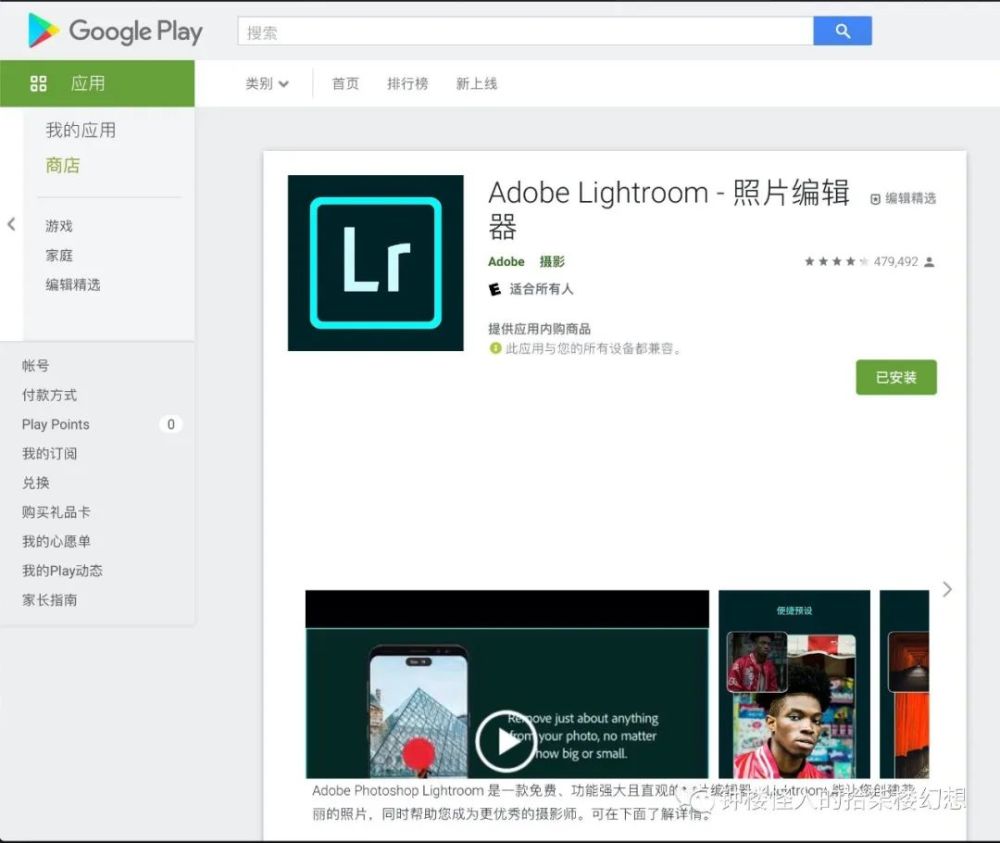Click the Lightroom Lr app icon
This screenshot has width=1000, height=843.
pos(376,263)
